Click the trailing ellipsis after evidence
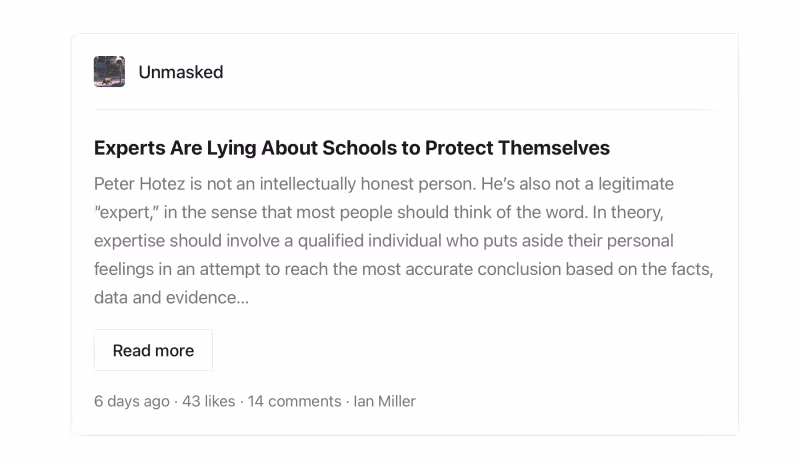The height and width of the screenshot is (462, 800). point(243,298)
